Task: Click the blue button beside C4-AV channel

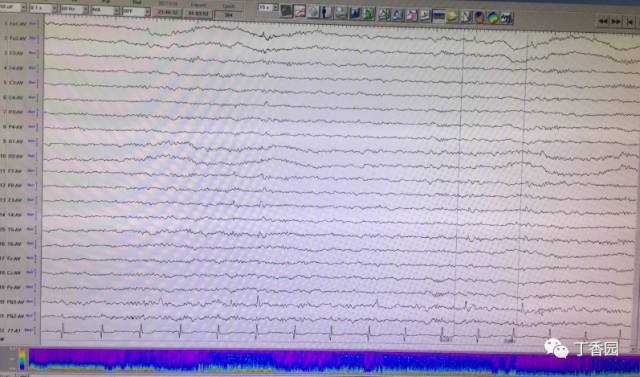Action: coord(32,97)
